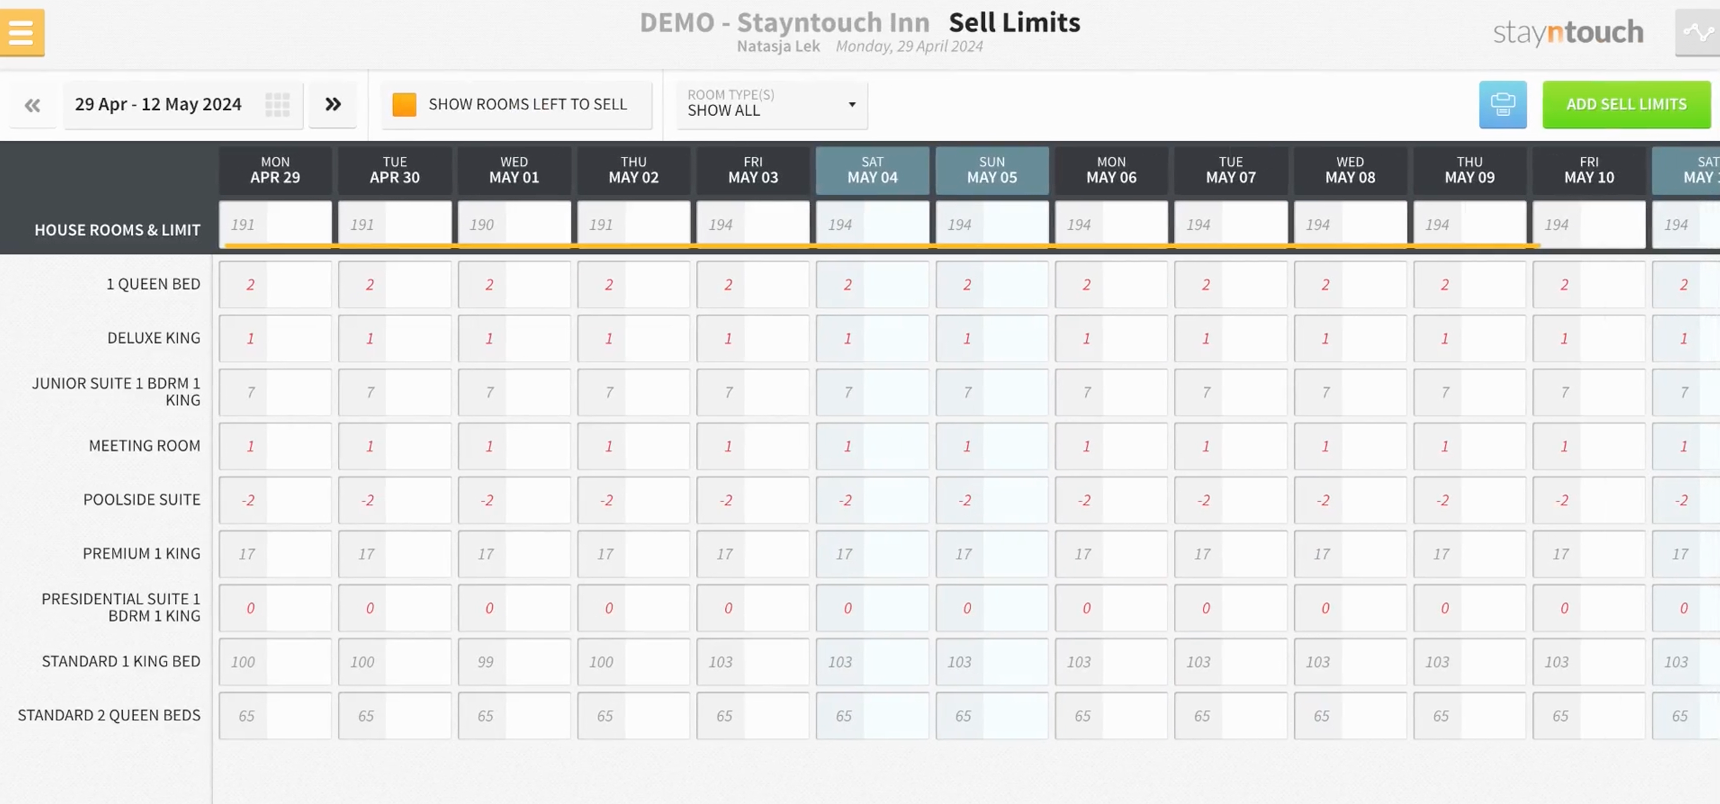Select the MON APR 29 column header
The height and width of the screenshot is (804, 1720).
coord(275,170)
